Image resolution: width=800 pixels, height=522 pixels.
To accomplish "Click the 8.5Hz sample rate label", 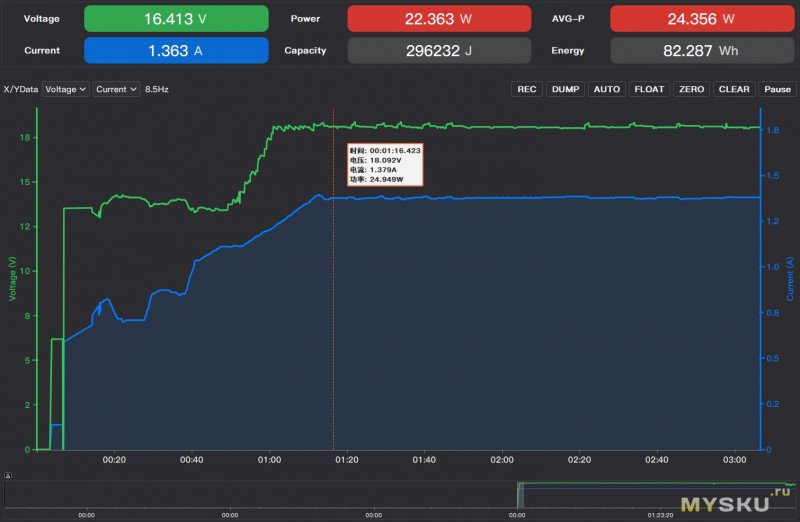I will pos(157,89).
